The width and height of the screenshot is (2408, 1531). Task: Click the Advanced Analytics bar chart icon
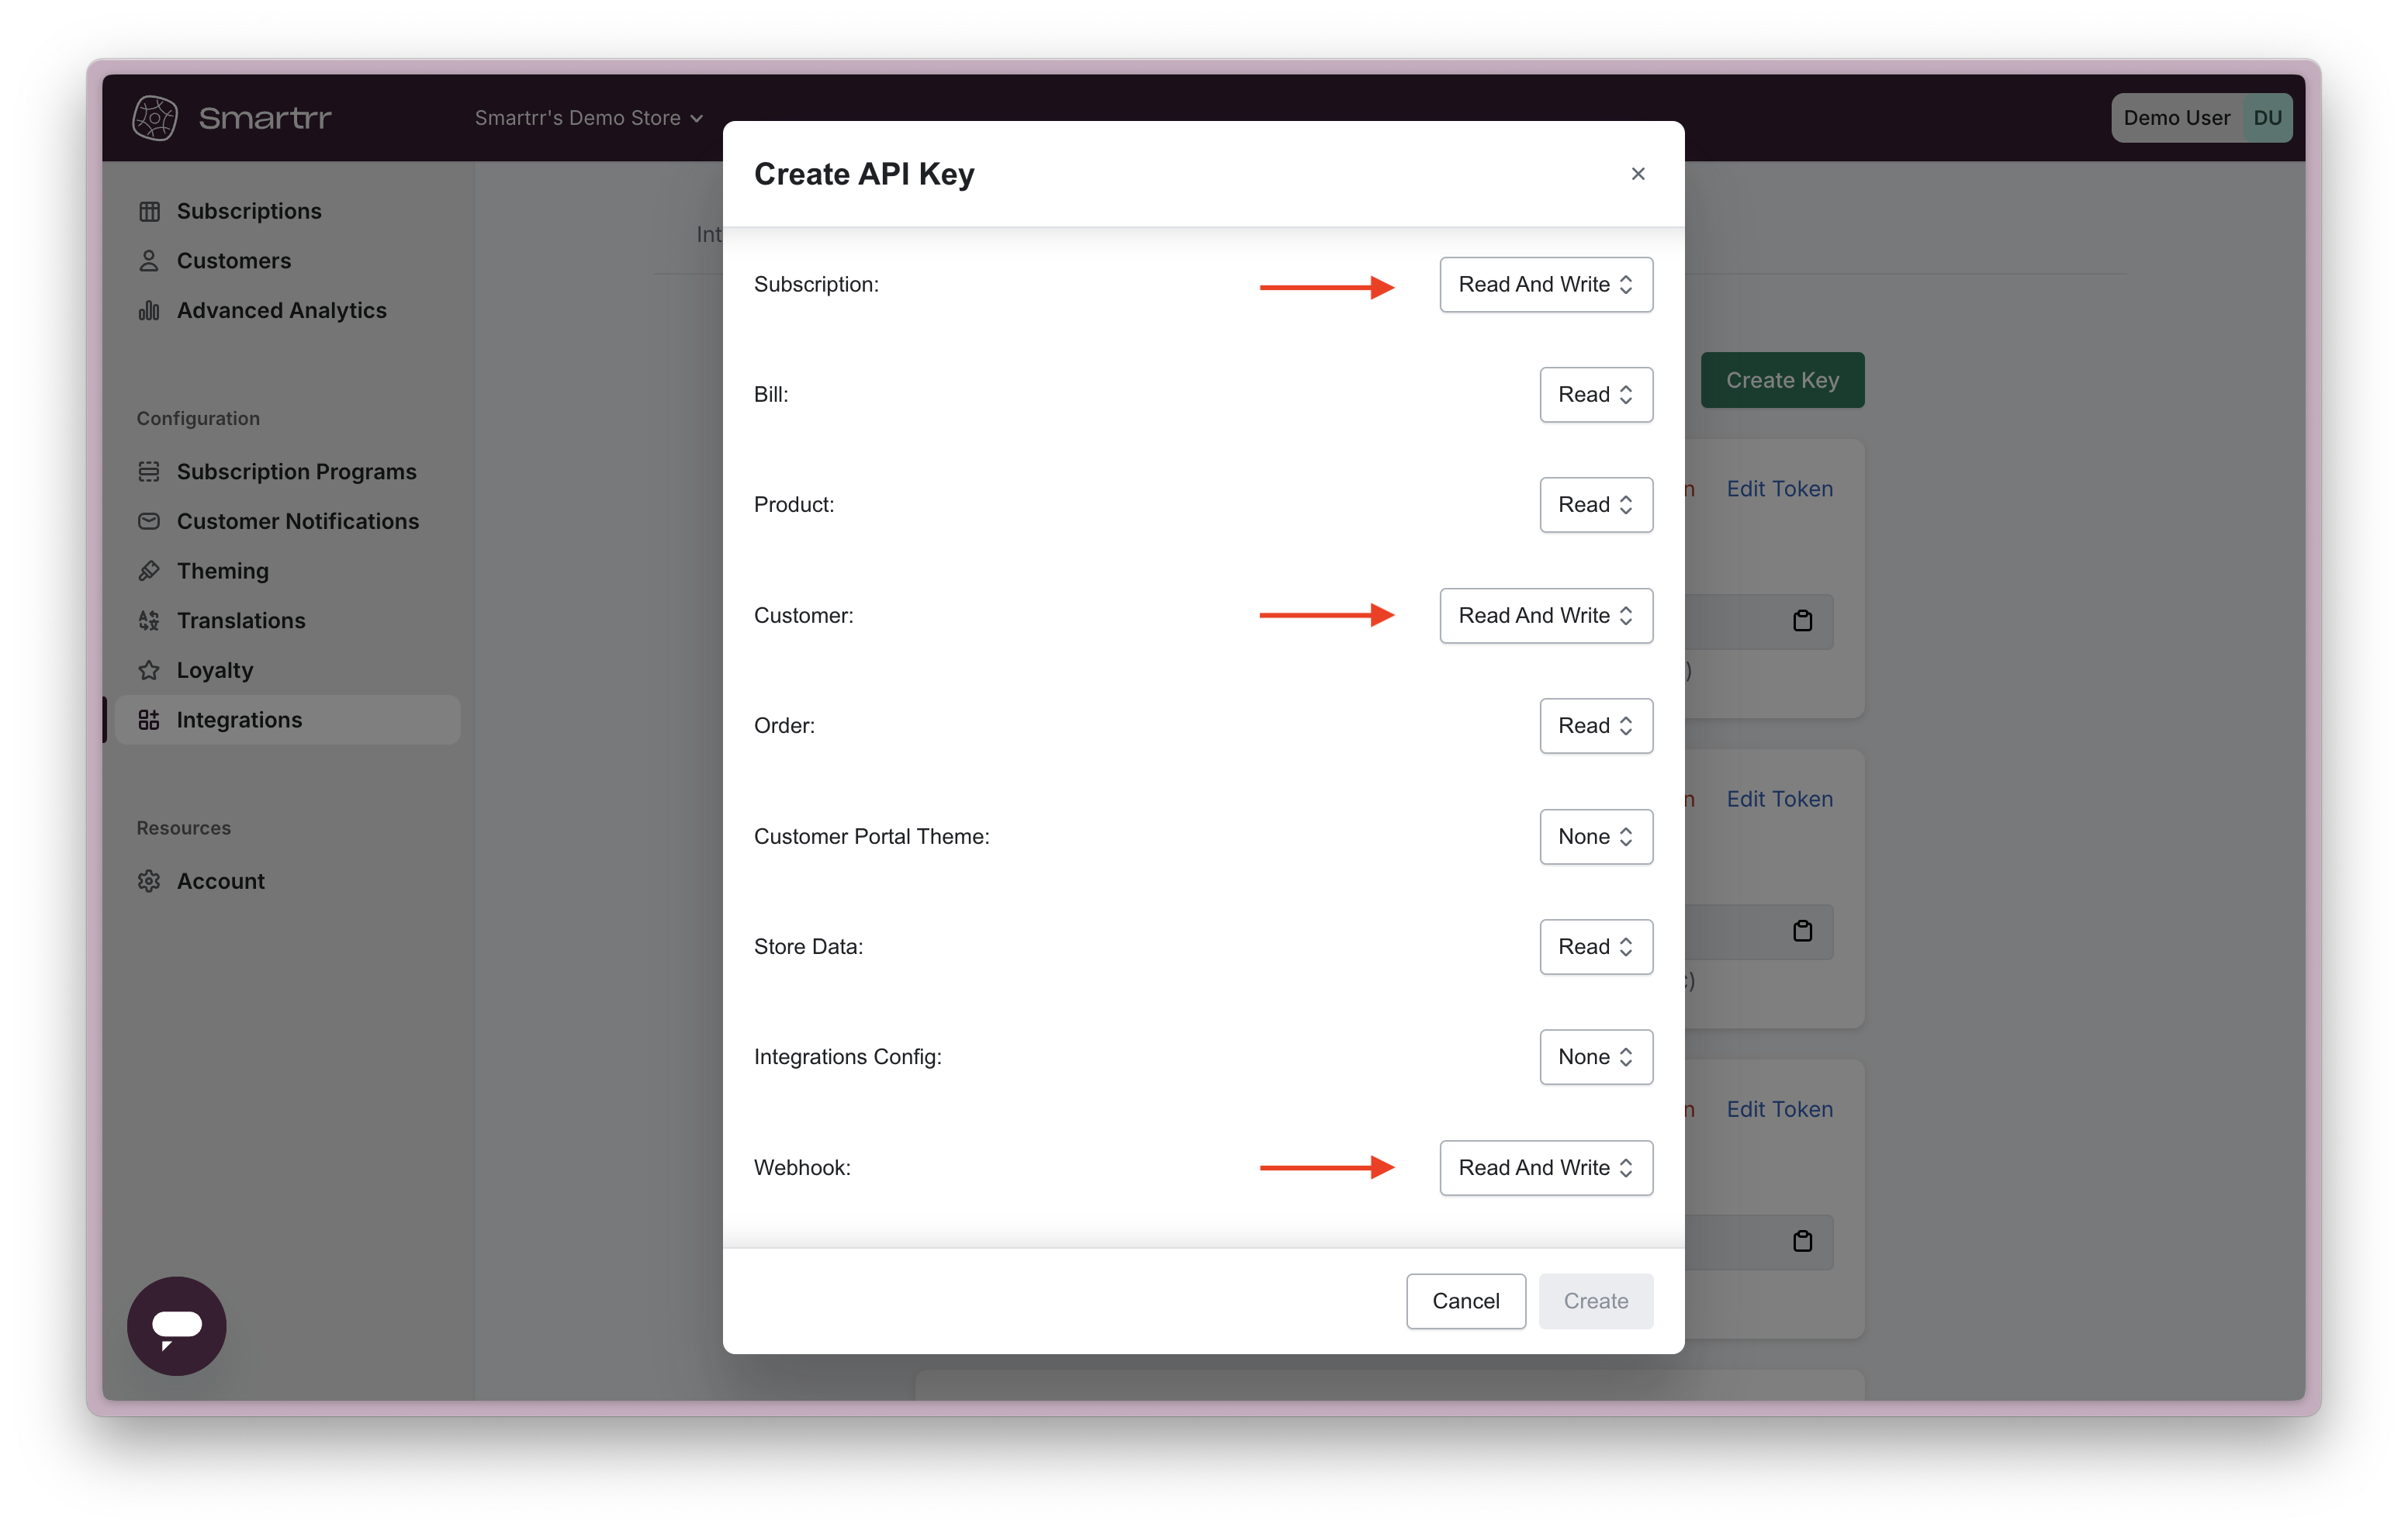click(x=149, y=310)
